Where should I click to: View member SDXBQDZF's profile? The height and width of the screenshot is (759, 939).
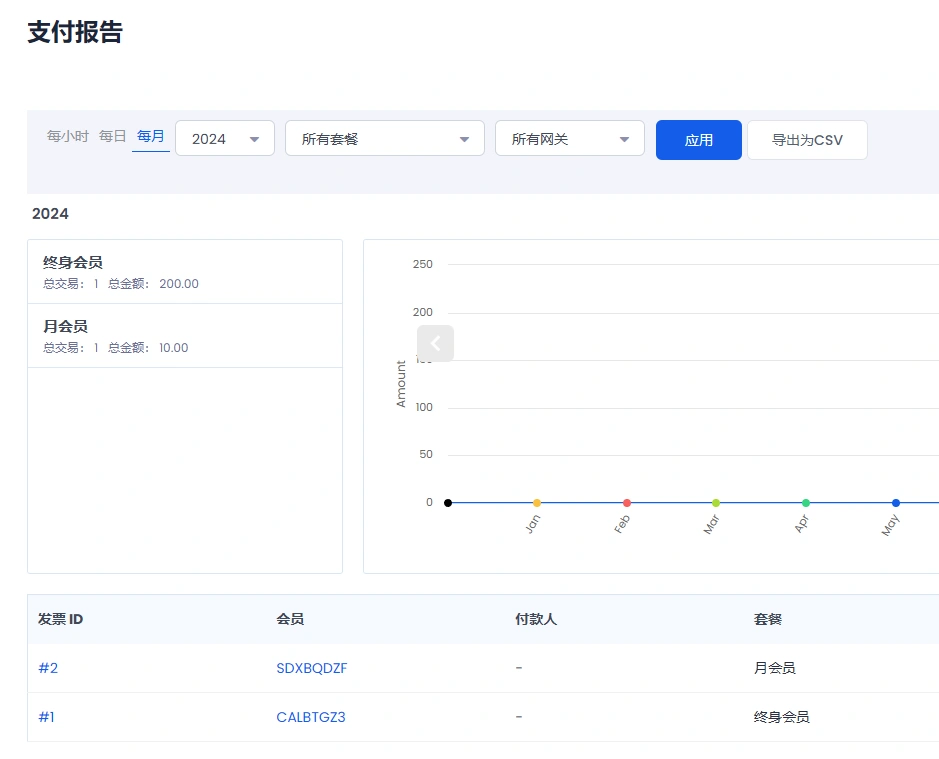coord(311,668)
